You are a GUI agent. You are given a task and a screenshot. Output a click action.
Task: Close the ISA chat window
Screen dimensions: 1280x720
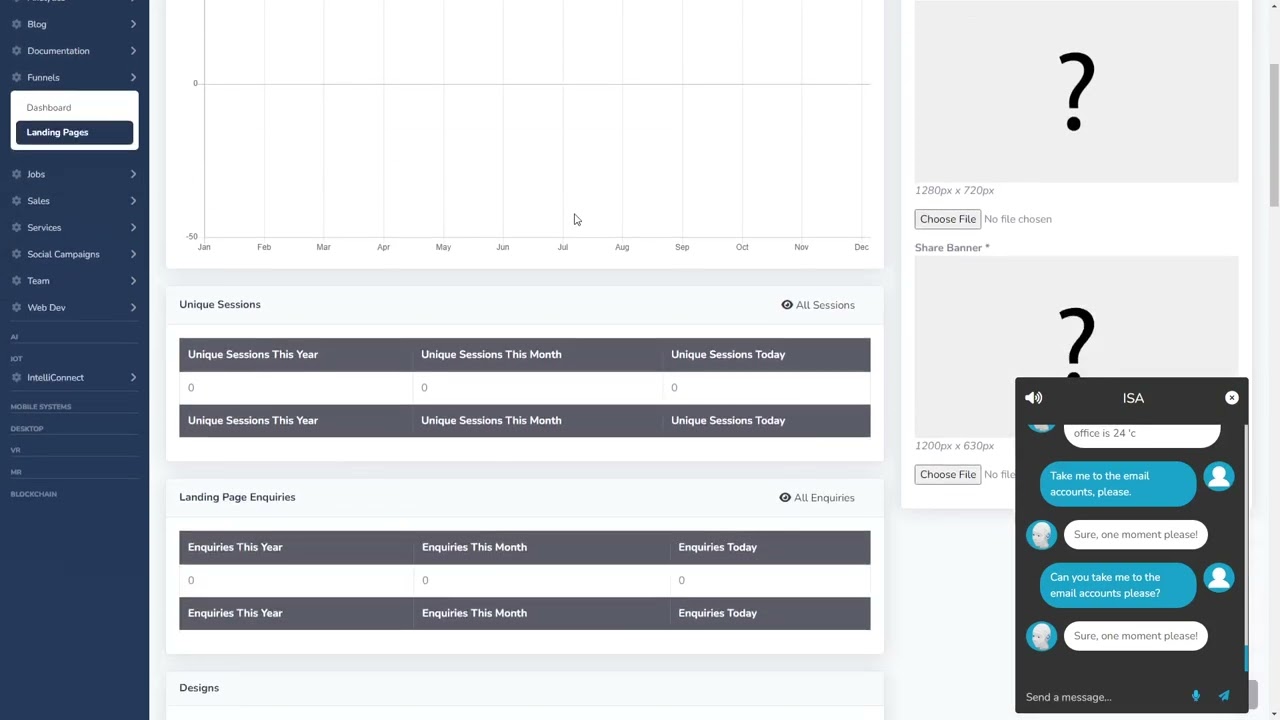coord(1231,398)
